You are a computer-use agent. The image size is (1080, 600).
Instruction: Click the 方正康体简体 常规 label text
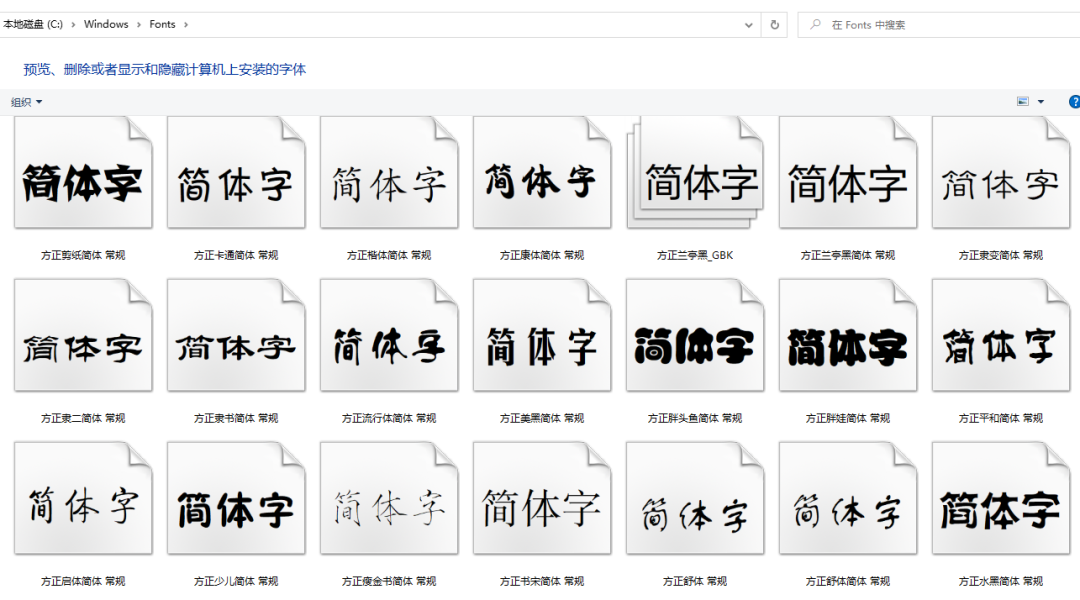coord(542,255)
